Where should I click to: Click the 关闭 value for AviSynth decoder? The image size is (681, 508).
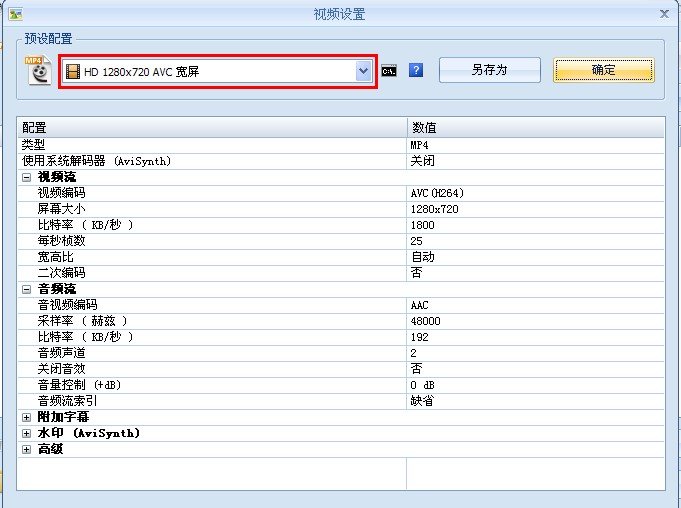point(536,161)
